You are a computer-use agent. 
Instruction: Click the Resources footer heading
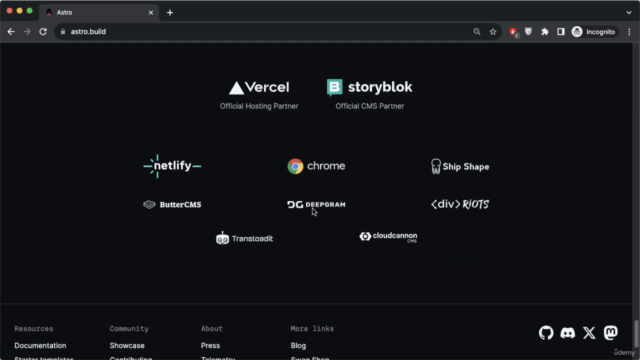pos(33,329)
